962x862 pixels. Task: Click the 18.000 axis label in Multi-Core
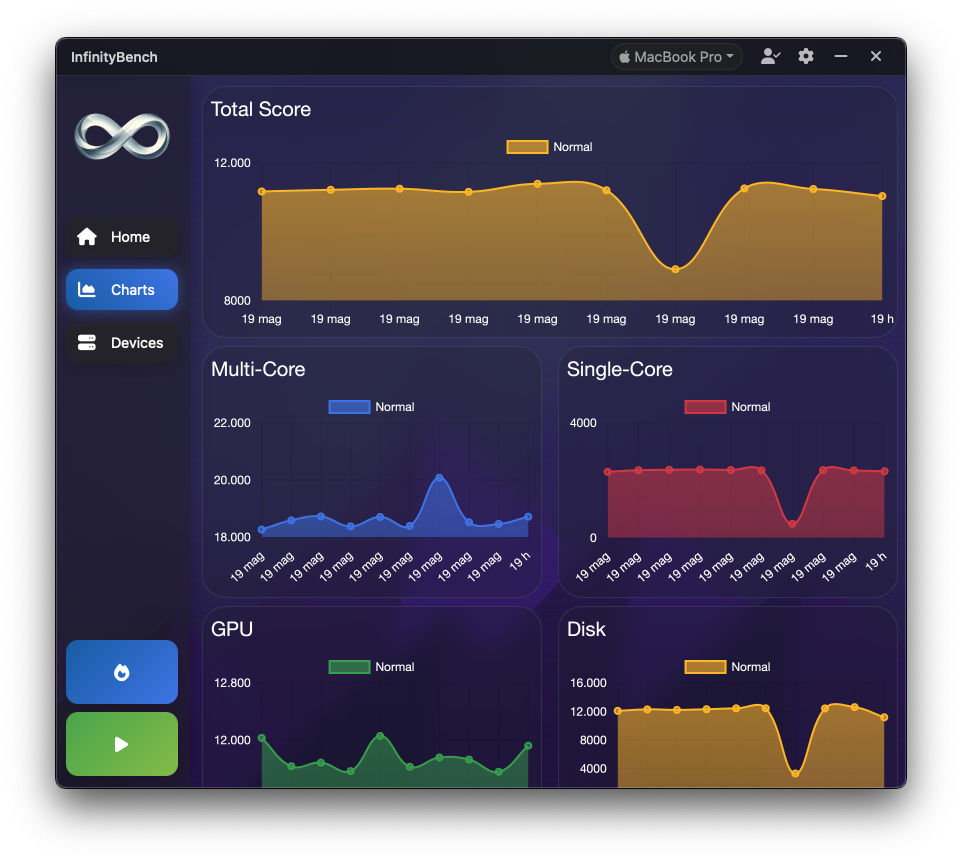(232, 537)
